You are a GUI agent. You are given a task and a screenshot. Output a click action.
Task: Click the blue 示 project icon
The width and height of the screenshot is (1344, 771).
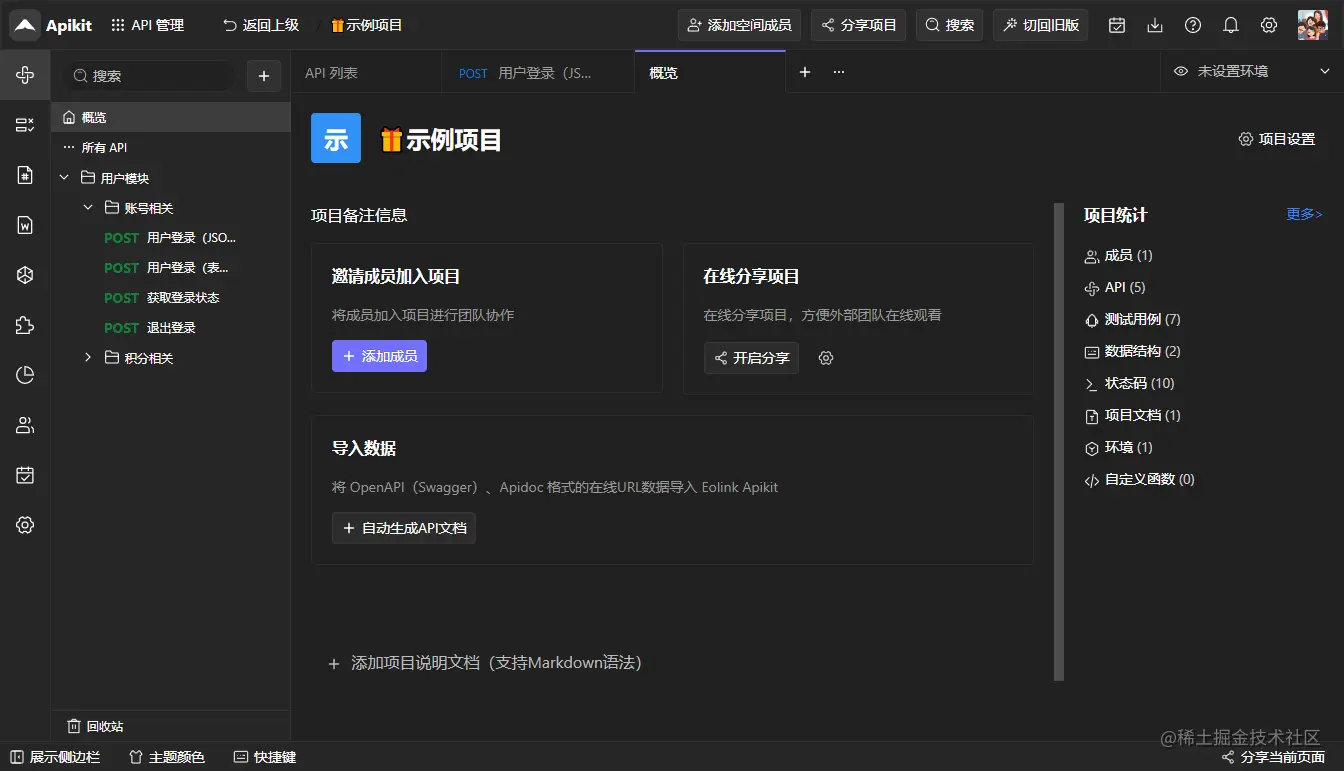(336, 138)
